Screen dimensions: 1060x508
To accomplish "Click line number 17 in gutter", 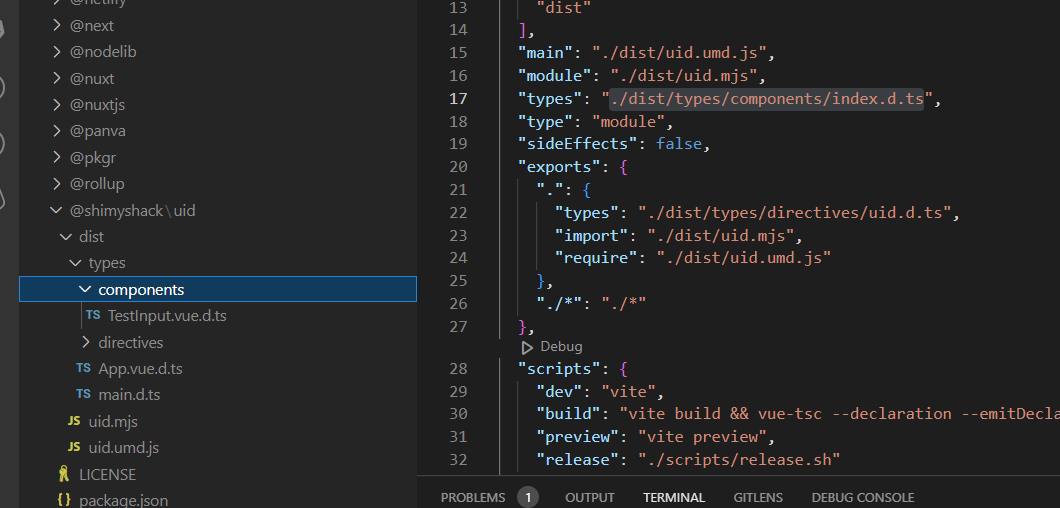I will coord(458,99).
